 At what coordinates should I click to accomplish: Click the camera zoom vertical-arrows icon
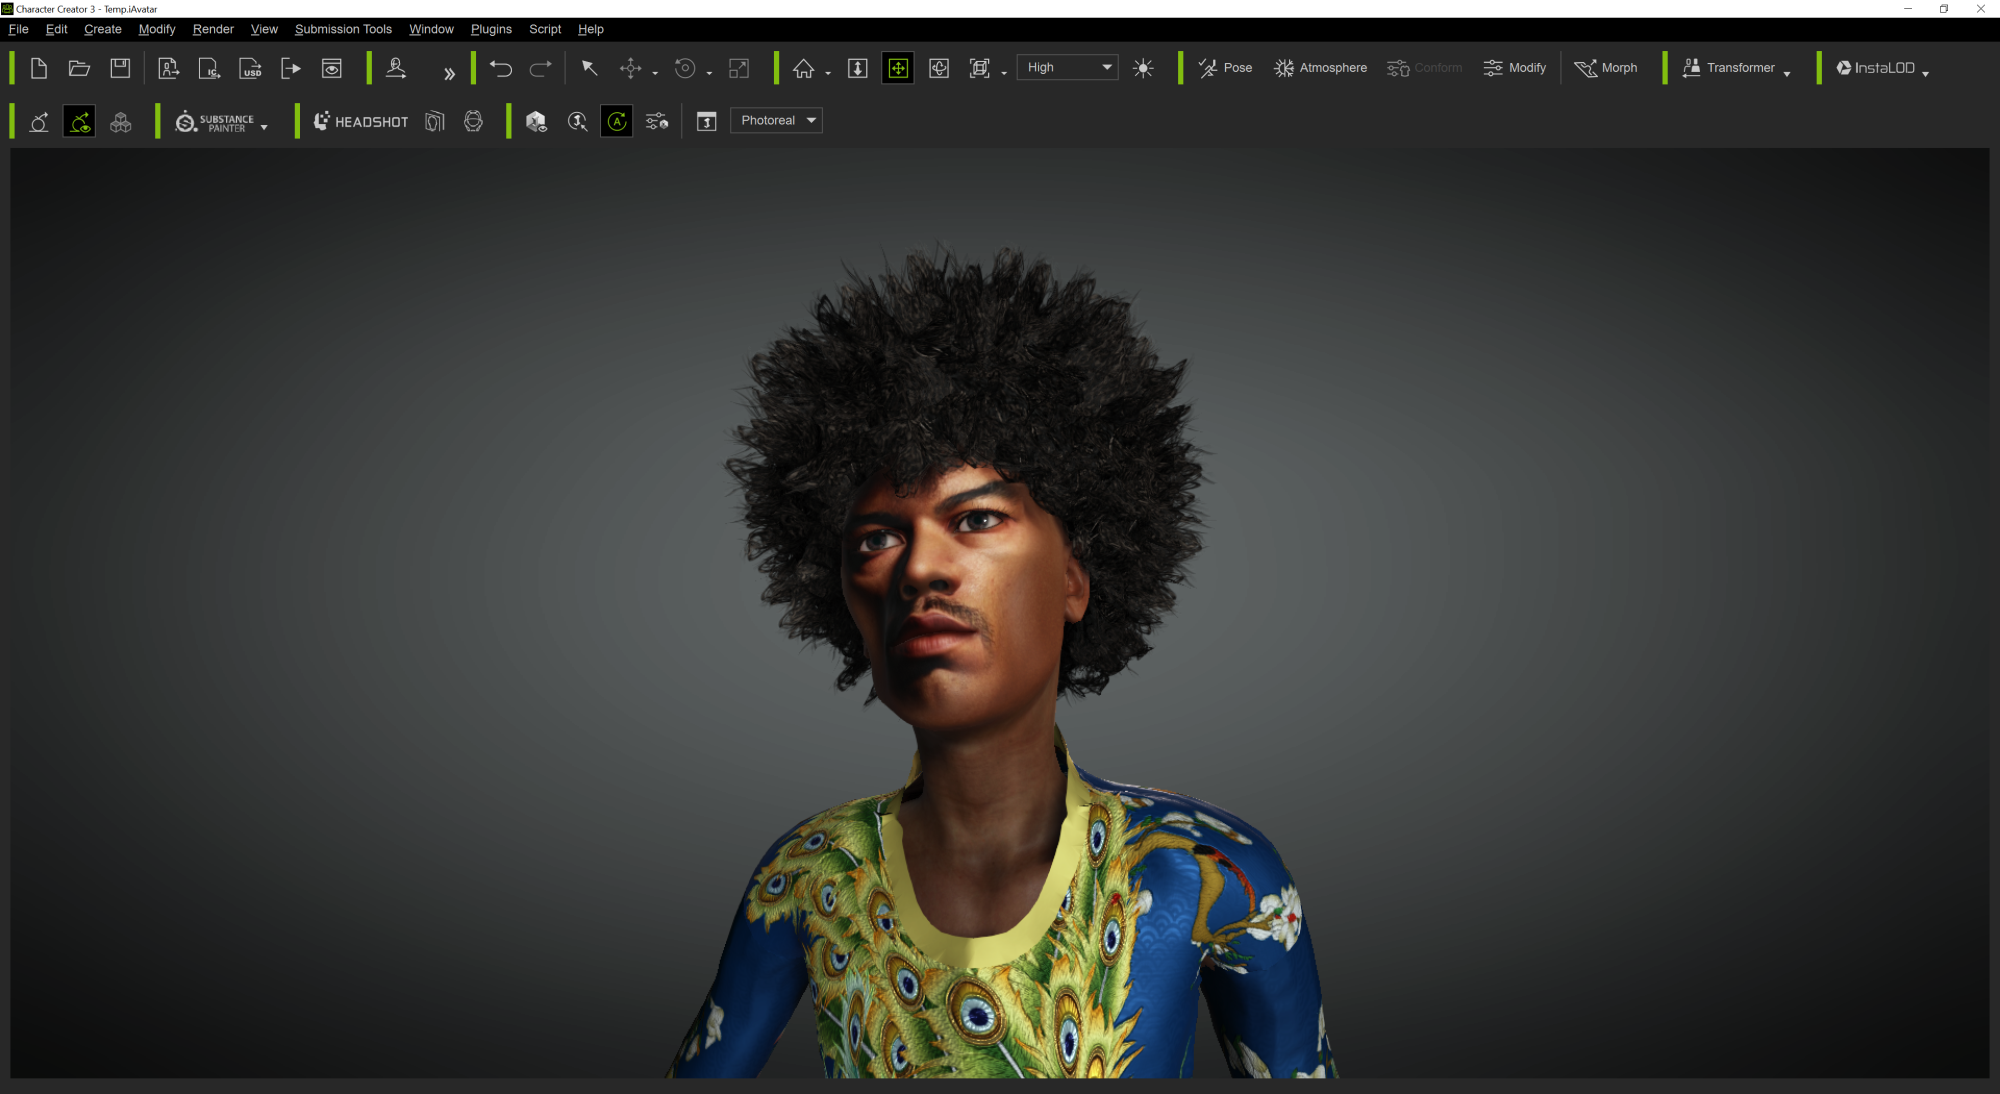point(857,68)
